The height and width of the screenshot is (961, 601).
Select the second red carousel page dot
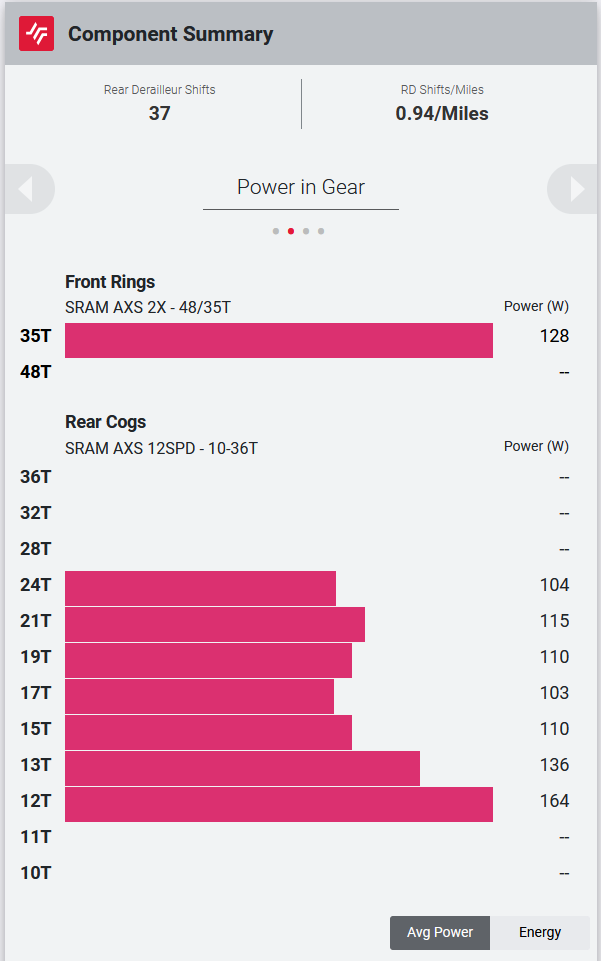291,231
